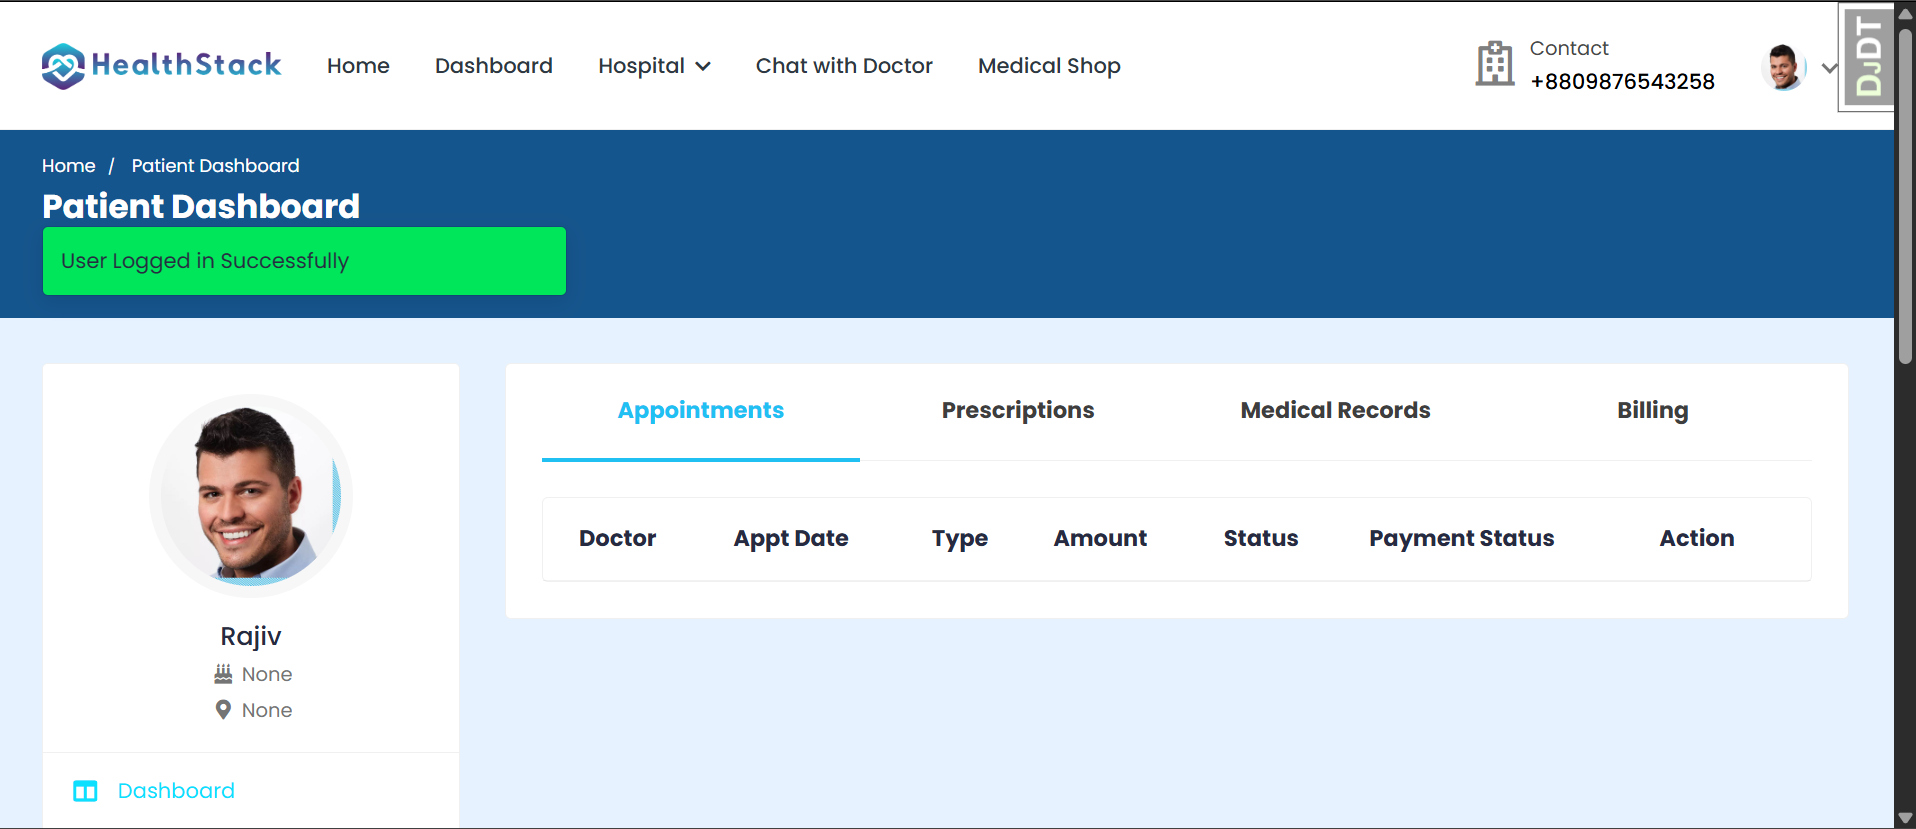
Task: Click the sidebar Dashboard panel icon
Action: pos(85,791)
